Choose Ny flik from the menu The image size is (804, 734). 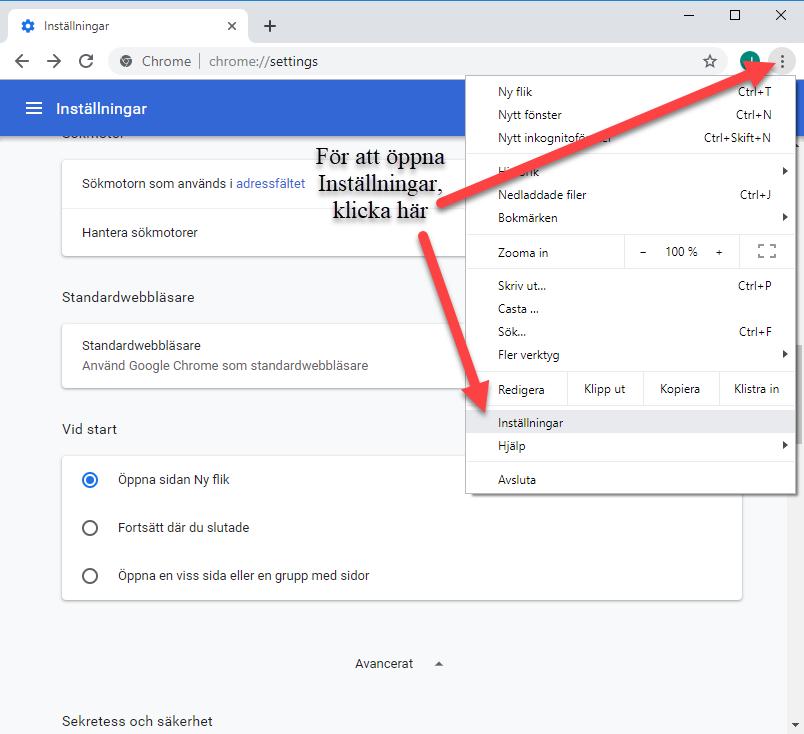631,92
